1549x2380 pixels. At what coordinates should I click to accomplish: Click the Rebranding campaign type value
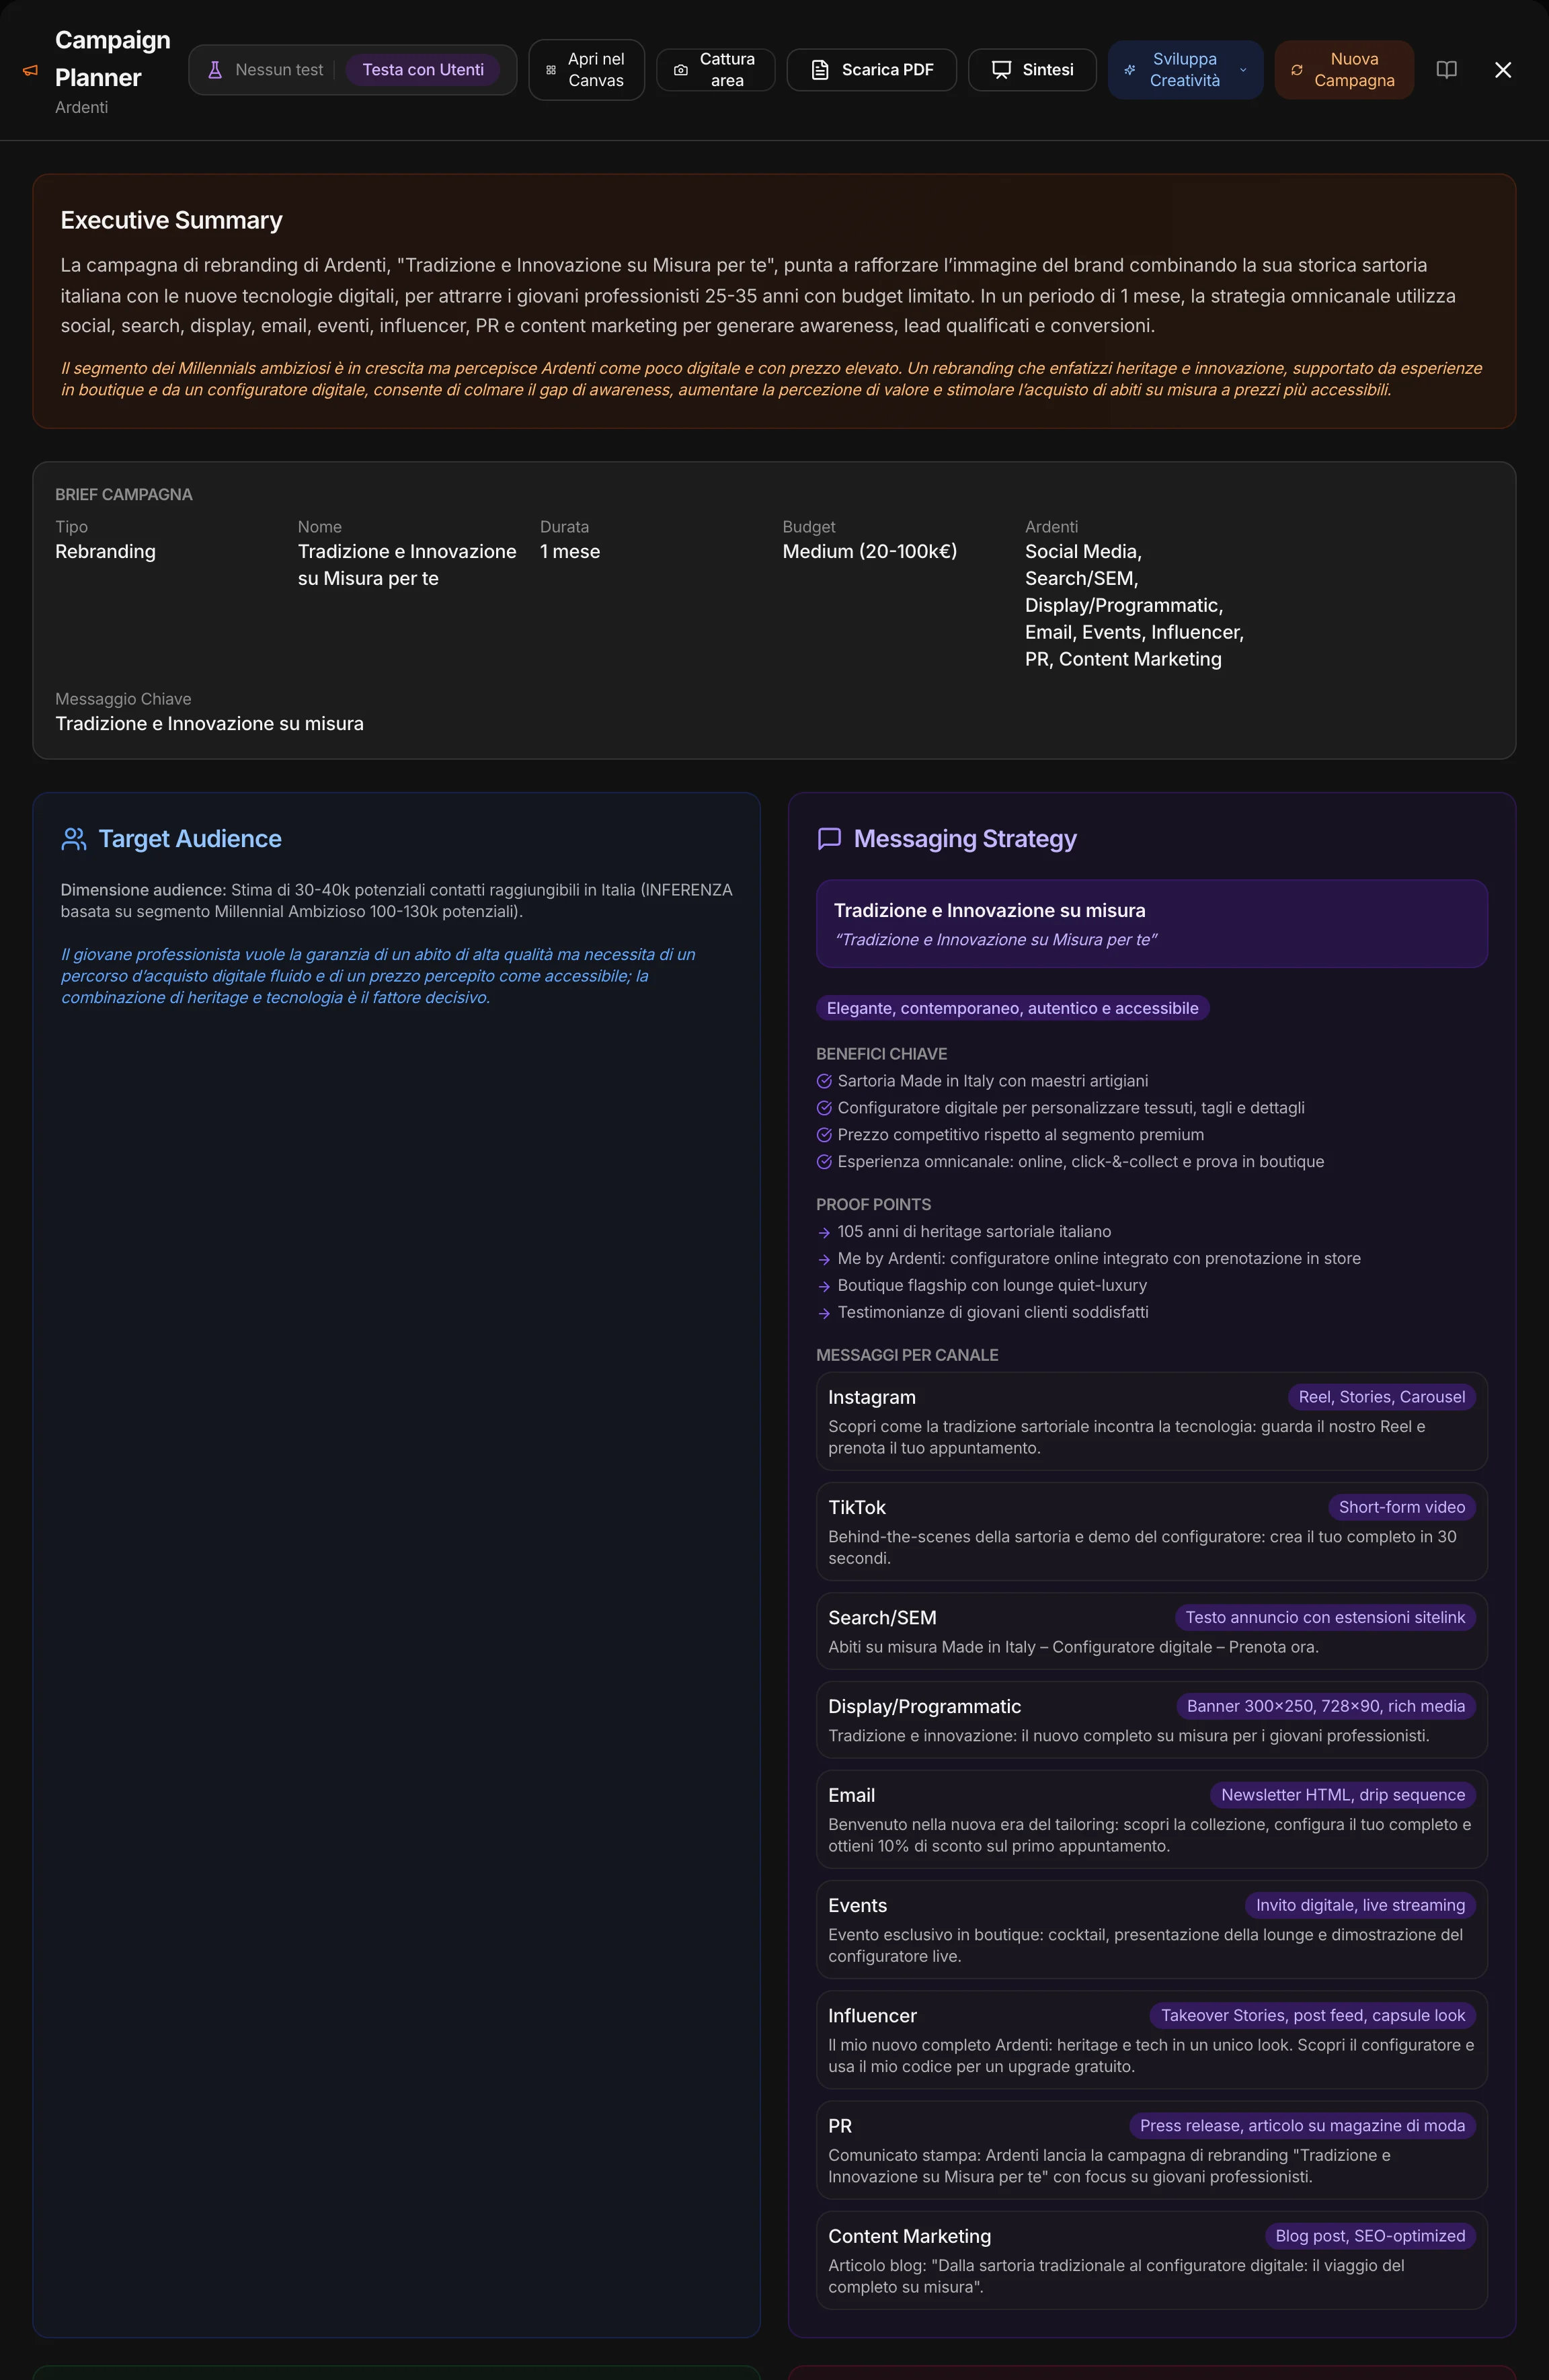[x=105, y=551]
